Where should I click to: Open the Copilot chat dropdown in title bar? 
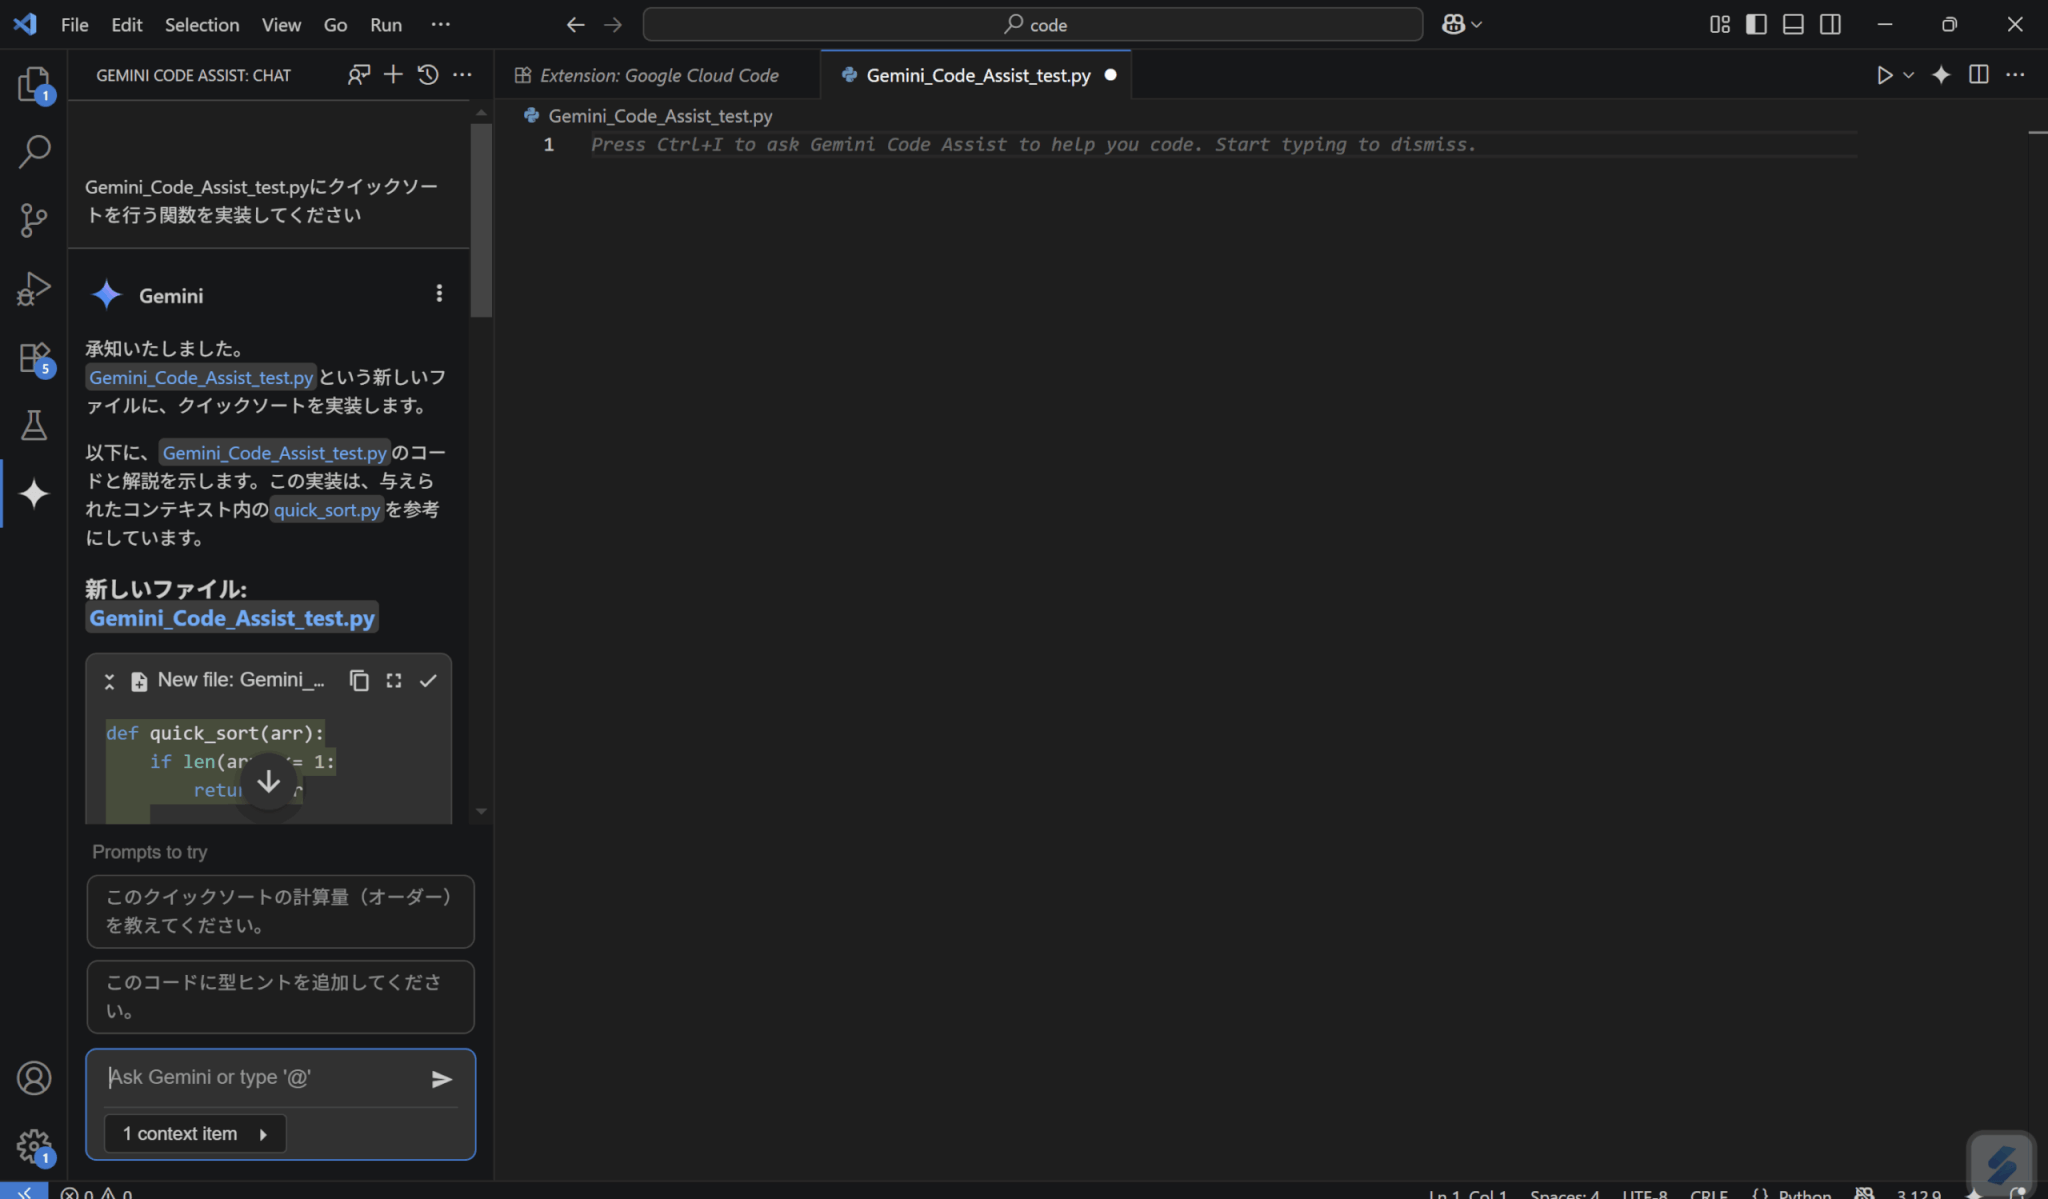(1462, 25)
